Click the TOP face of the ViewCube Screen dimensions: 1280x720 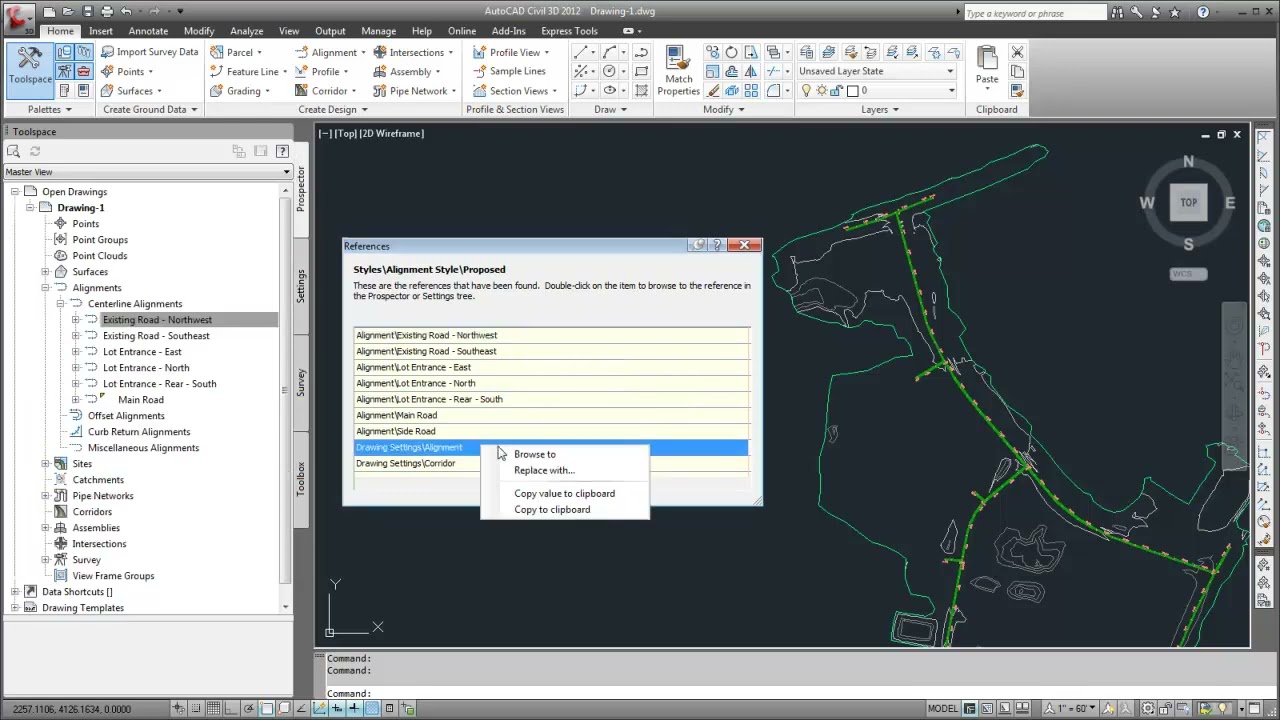(1188, 202)
